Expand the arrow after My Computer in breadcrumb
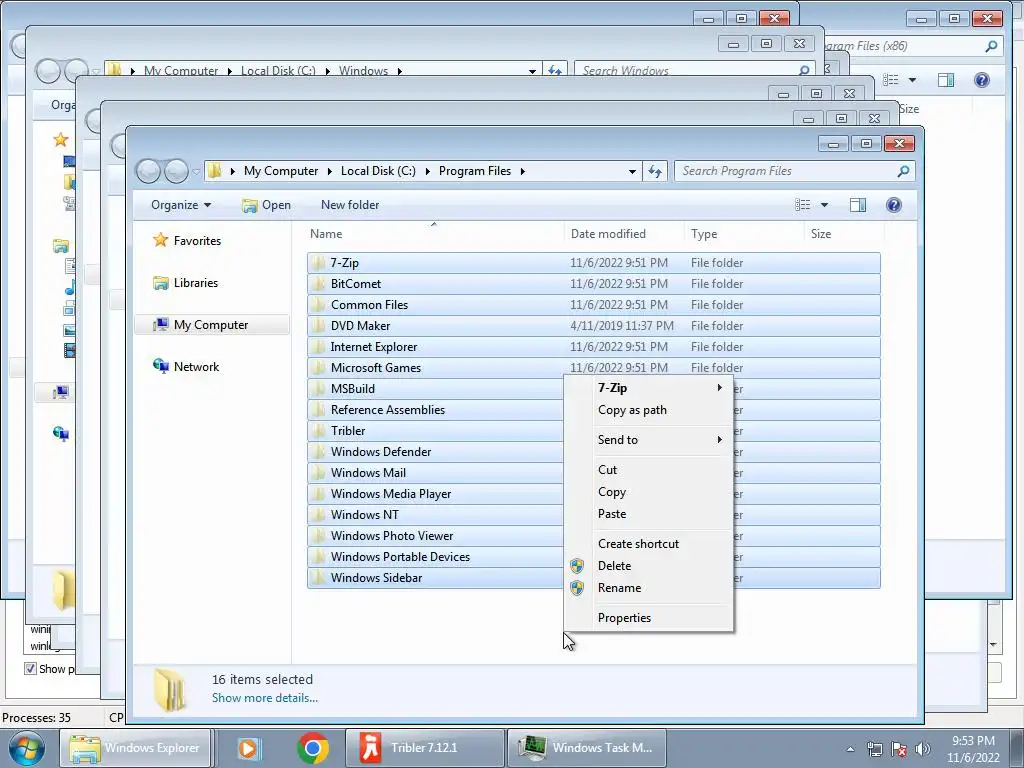 pos(330,171)
